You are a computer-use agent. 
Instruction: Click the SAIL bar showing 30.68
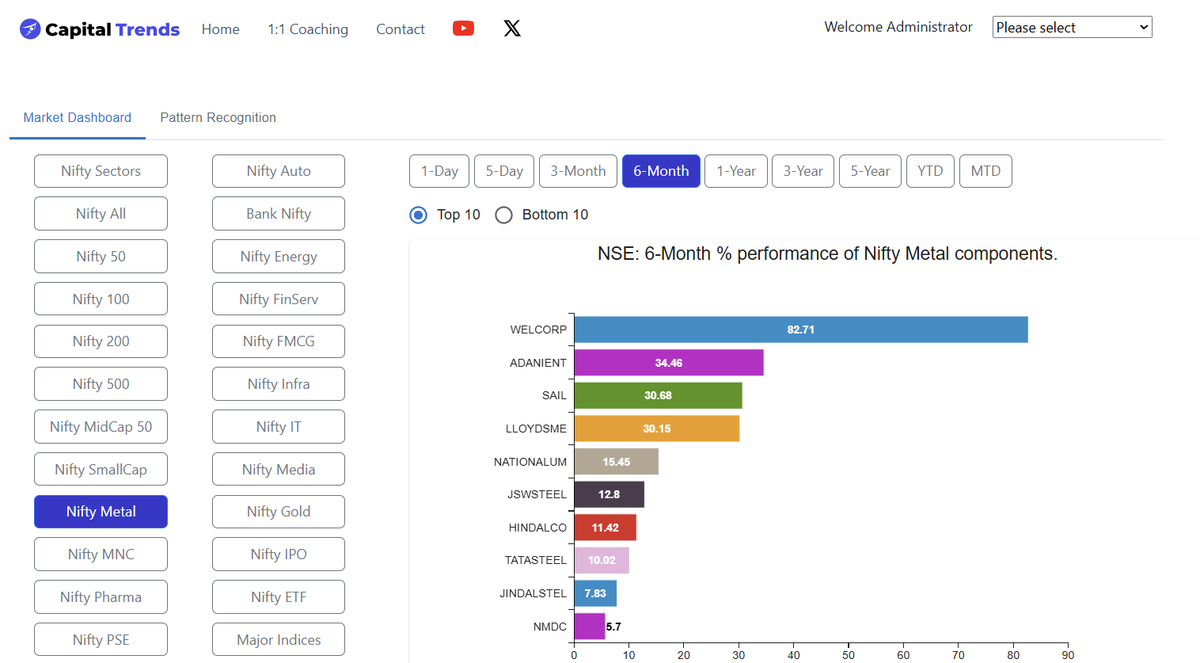point(658,396)
